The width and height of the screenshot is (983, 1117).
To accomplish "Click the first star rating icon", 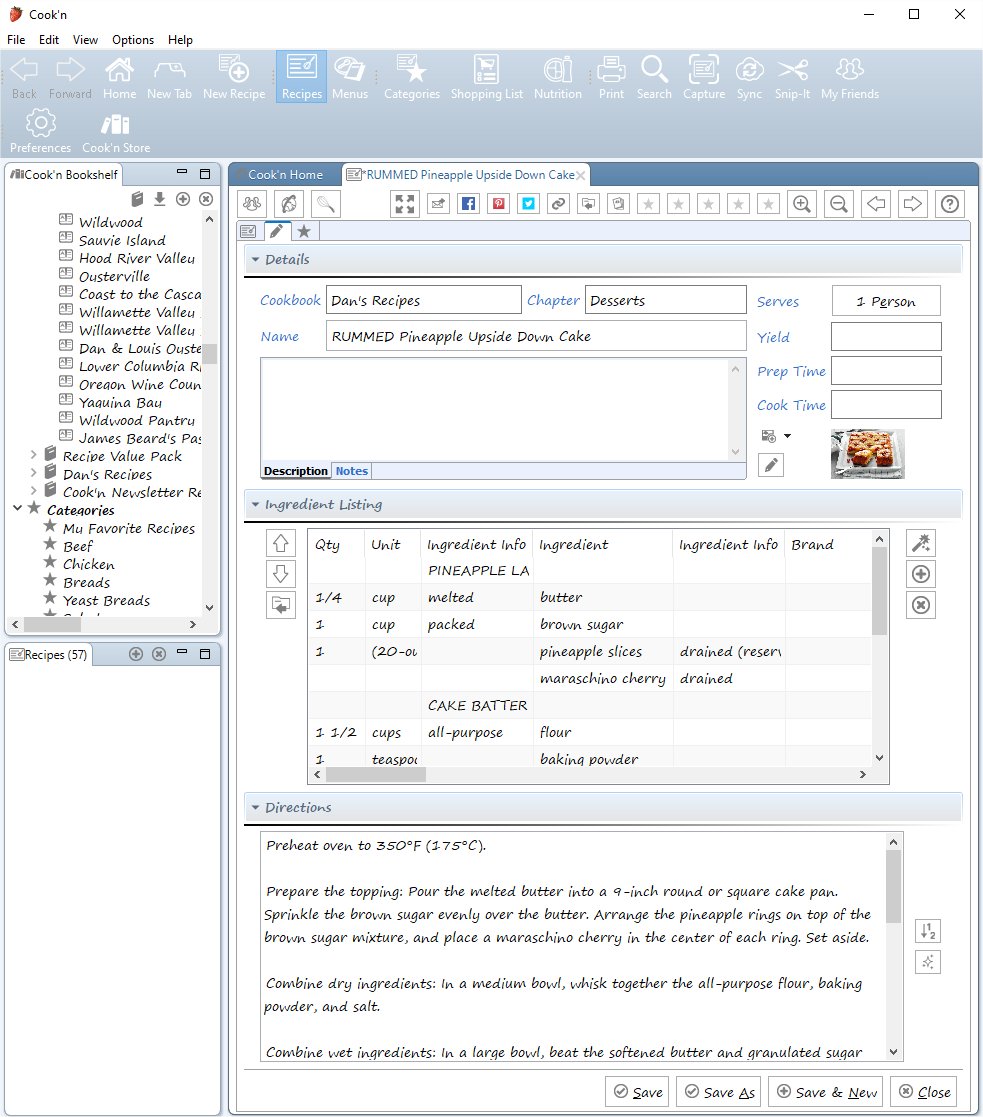I will point(648,204).
